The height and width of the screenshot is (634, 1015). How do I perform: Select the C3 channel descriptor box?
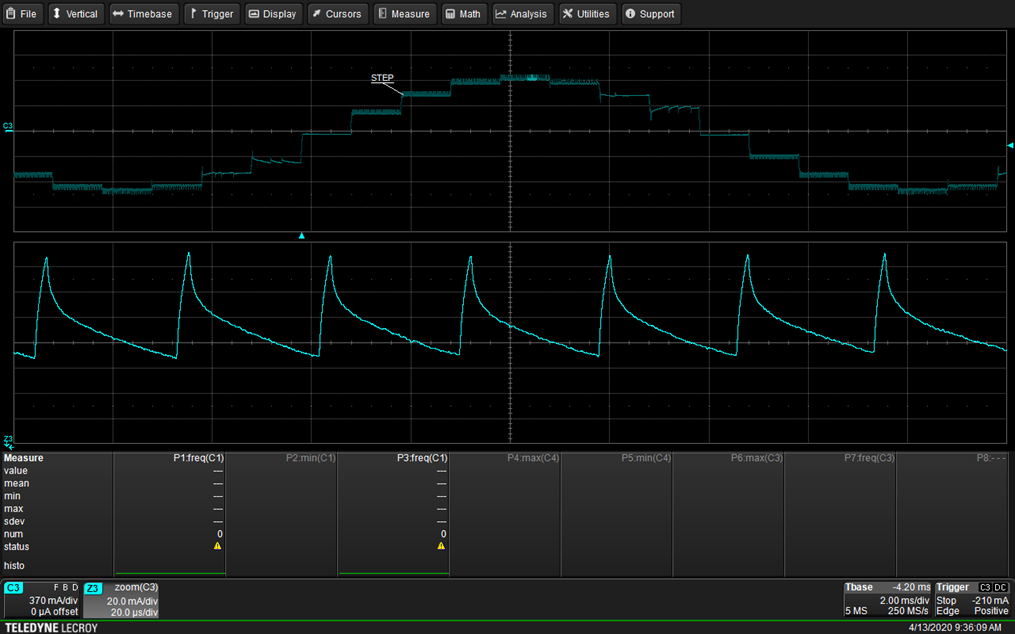(x=42, y=599)
